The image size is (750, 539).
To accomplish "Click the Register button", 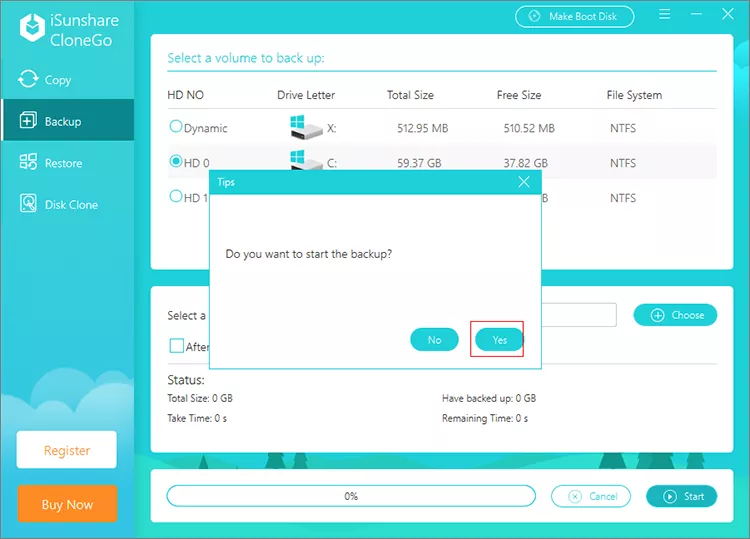I will point(66,450).
